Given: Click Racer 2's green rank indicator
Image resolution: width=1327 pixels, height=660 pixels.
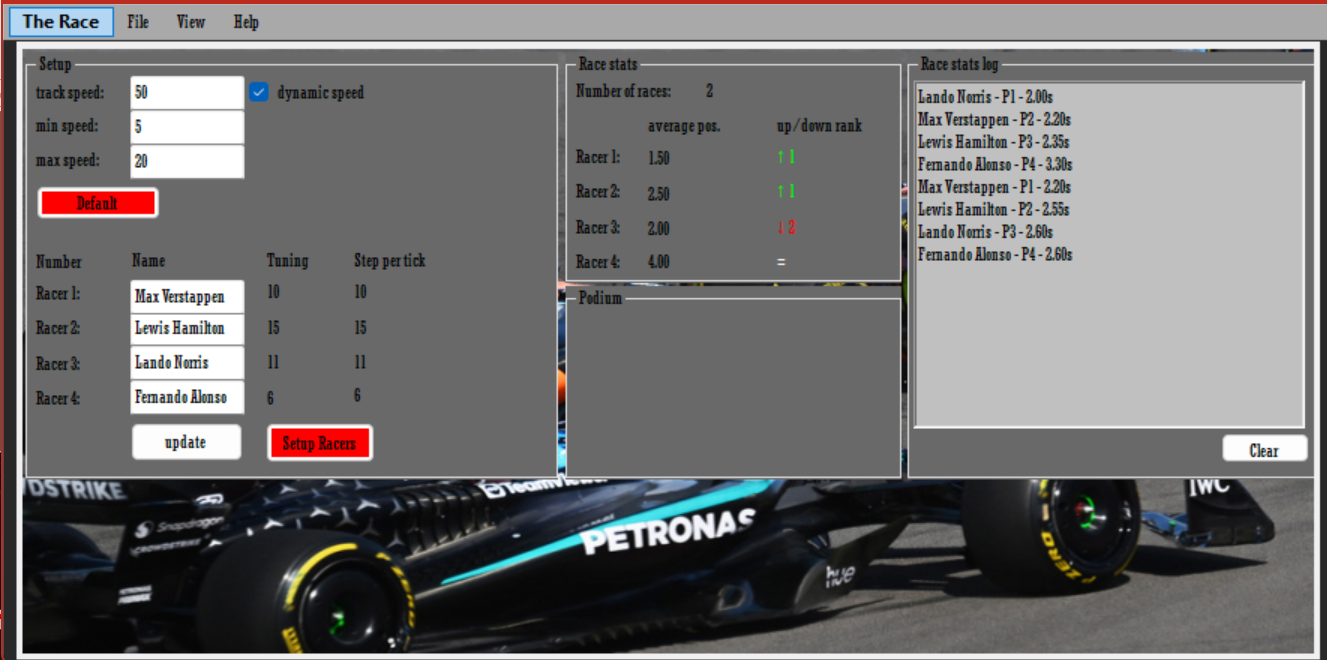Looking at the screenshot, I should click(x=785, y=192).
